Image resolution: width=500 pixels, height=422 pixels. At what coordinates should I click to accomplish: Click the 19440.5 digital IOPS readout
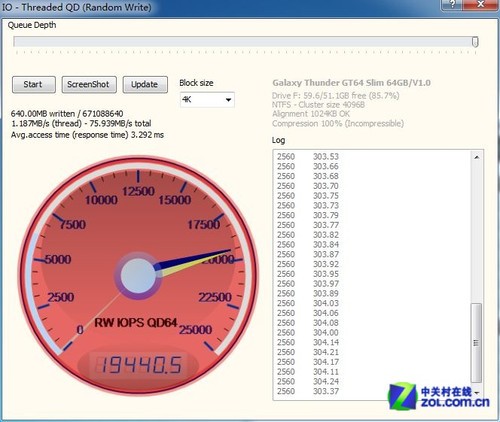[138, 365]
